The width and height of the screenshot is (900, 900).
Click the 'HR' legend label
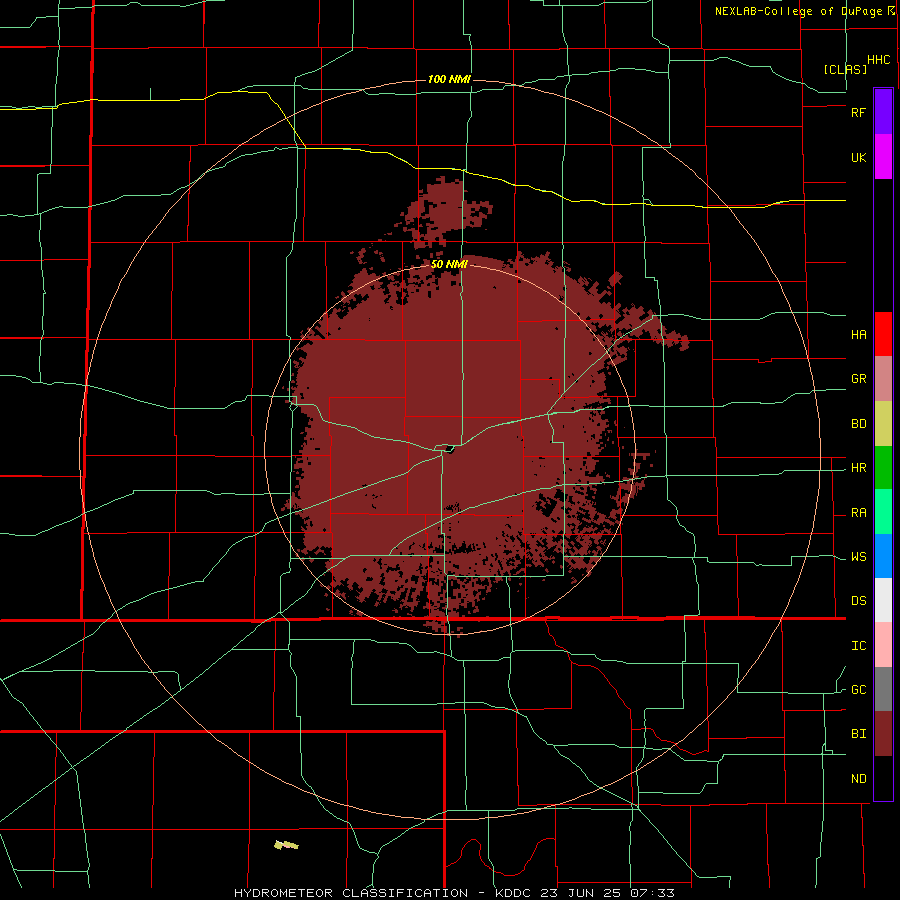pos(858,468)
